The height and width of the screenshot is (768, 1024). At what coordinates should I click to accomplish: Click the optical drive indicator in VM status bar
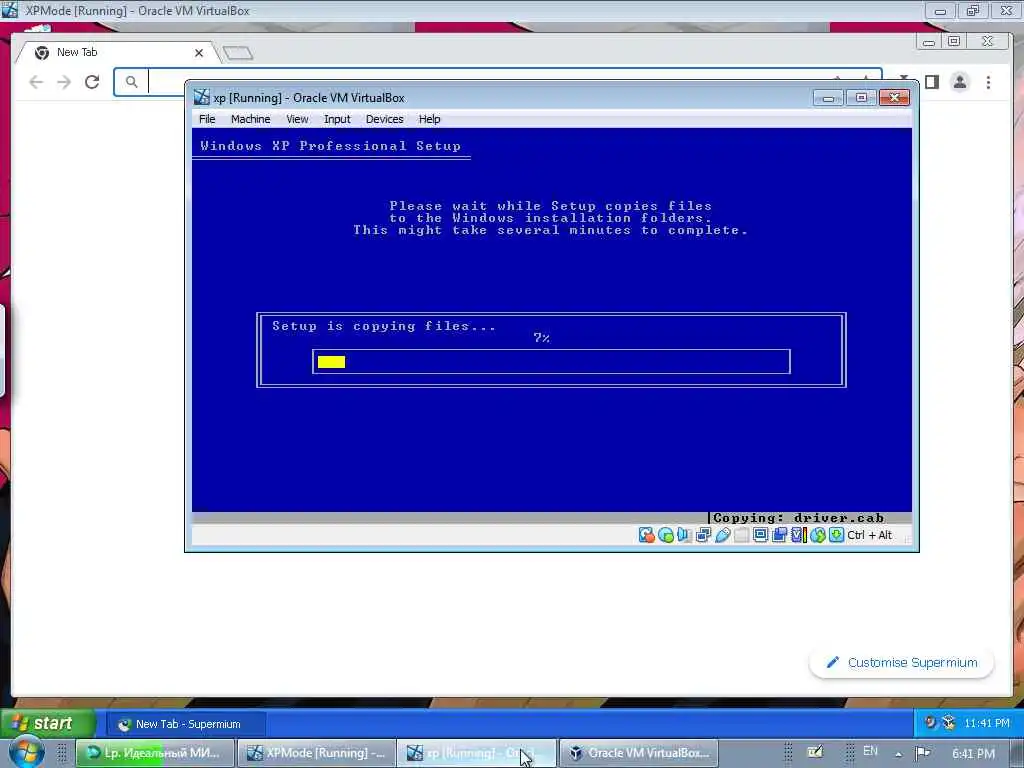tap(665, 536)
